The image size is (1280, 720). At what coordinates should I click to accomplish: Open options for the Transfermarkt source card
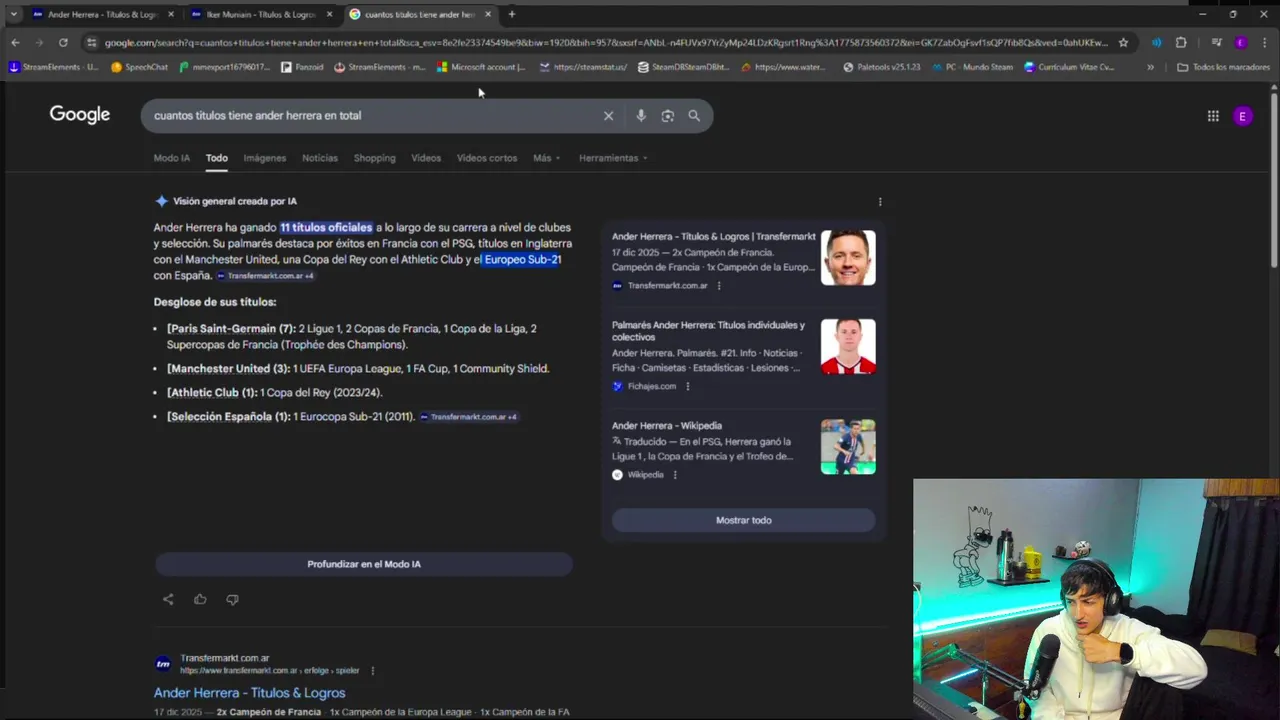coord(719,286)
